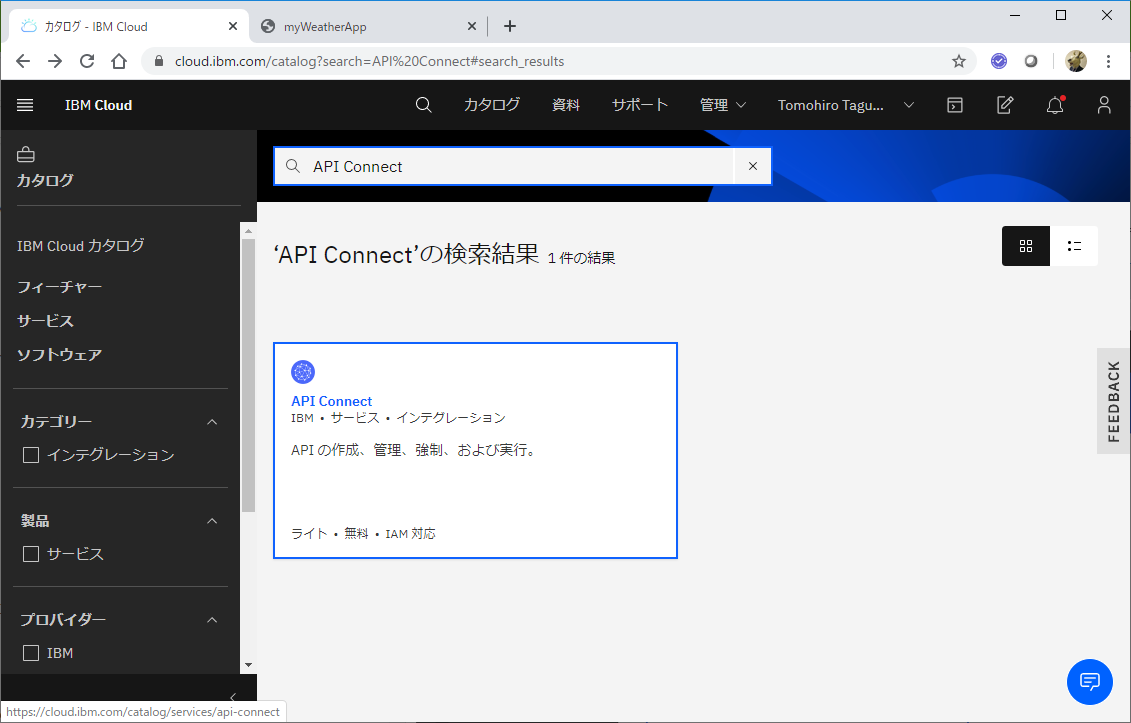Open IBM Cloud カタログ sidebar link
This screenshot has height=723, width=1131.
click(81, 246)
